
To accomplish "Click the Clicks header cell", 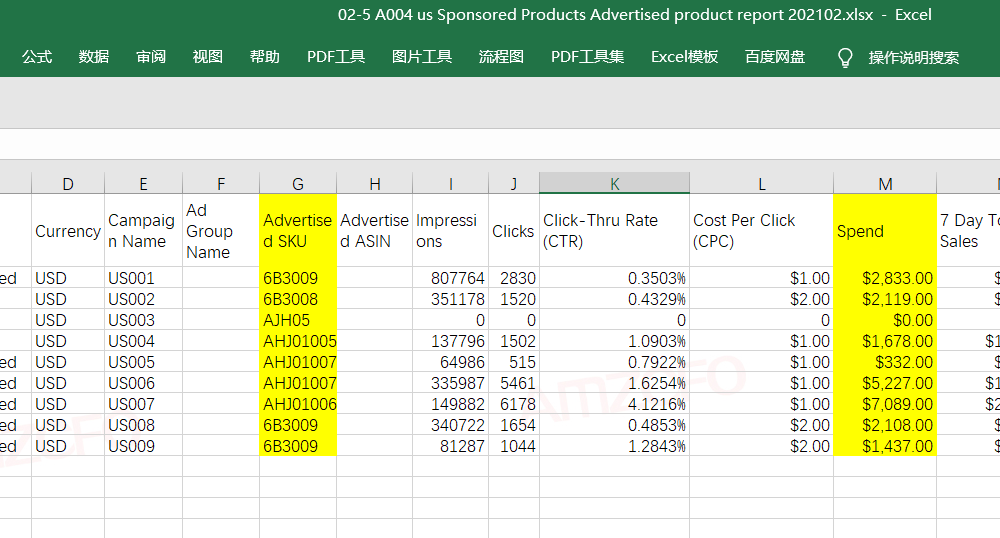I will point(514,231).
